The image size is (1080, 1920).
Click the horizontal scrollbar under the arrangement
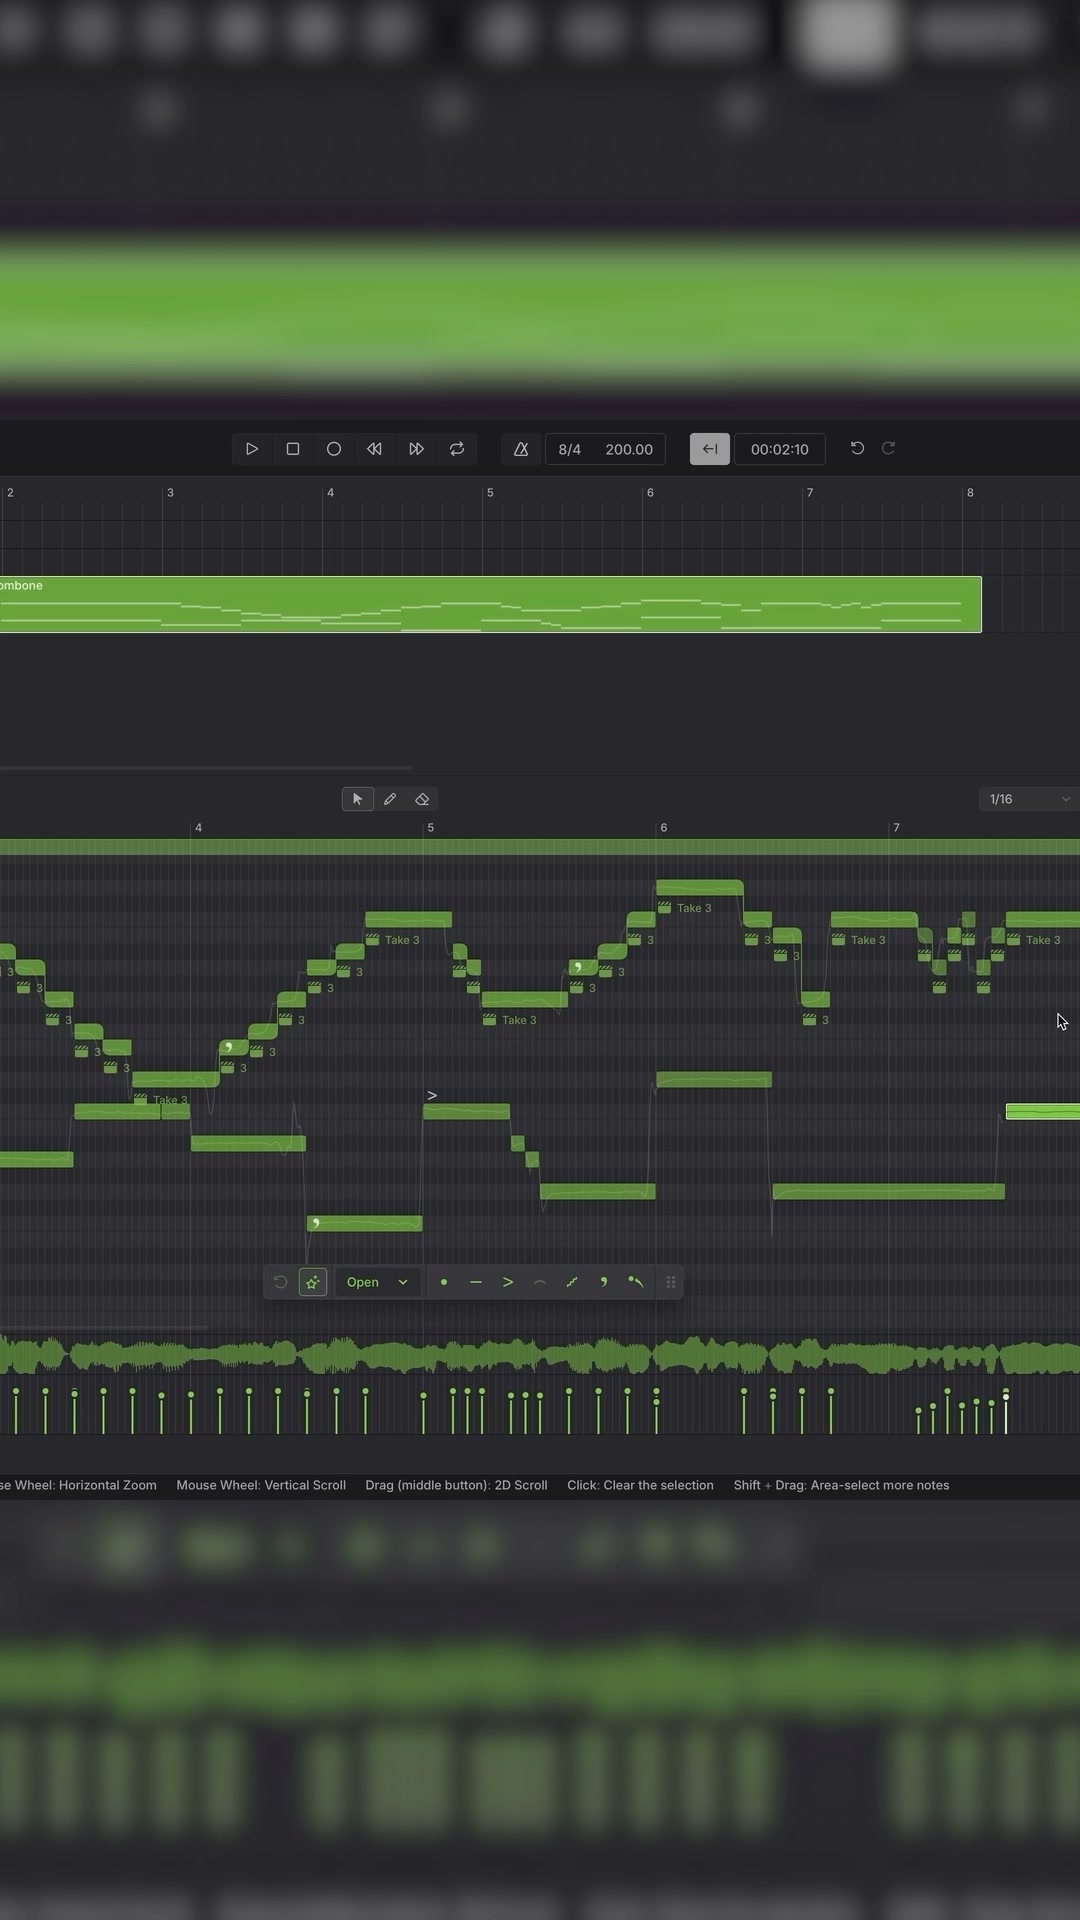click(x=205, y=768)
